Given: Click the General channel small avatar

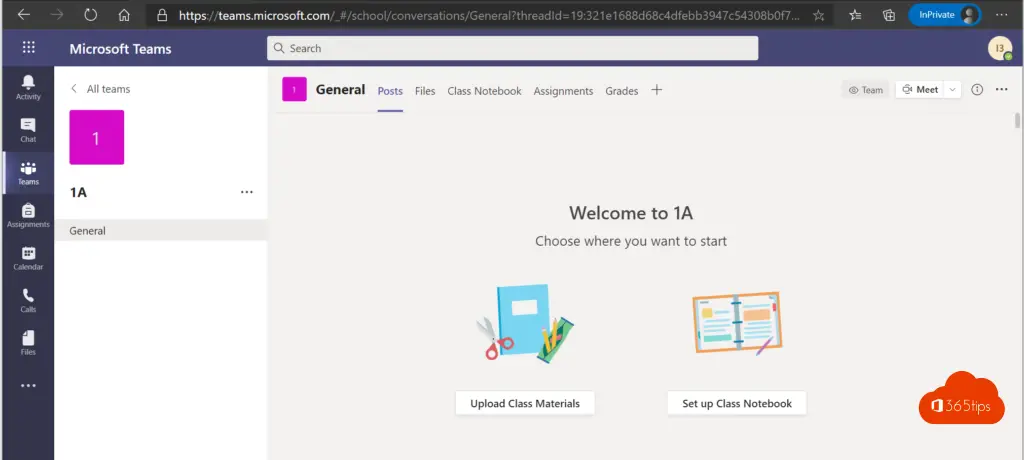Looking at the screenshot, I should tap(295, 90).
